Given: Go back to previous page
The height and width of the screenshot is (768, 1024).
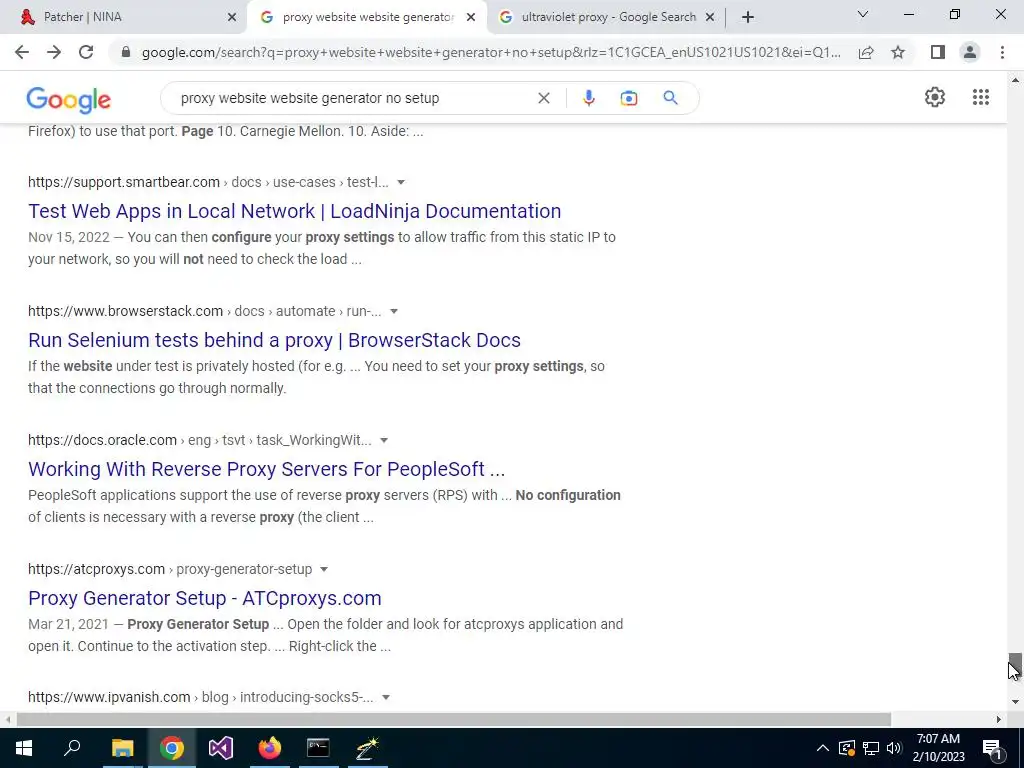Looking at the screenshot, I should (22, 52).
